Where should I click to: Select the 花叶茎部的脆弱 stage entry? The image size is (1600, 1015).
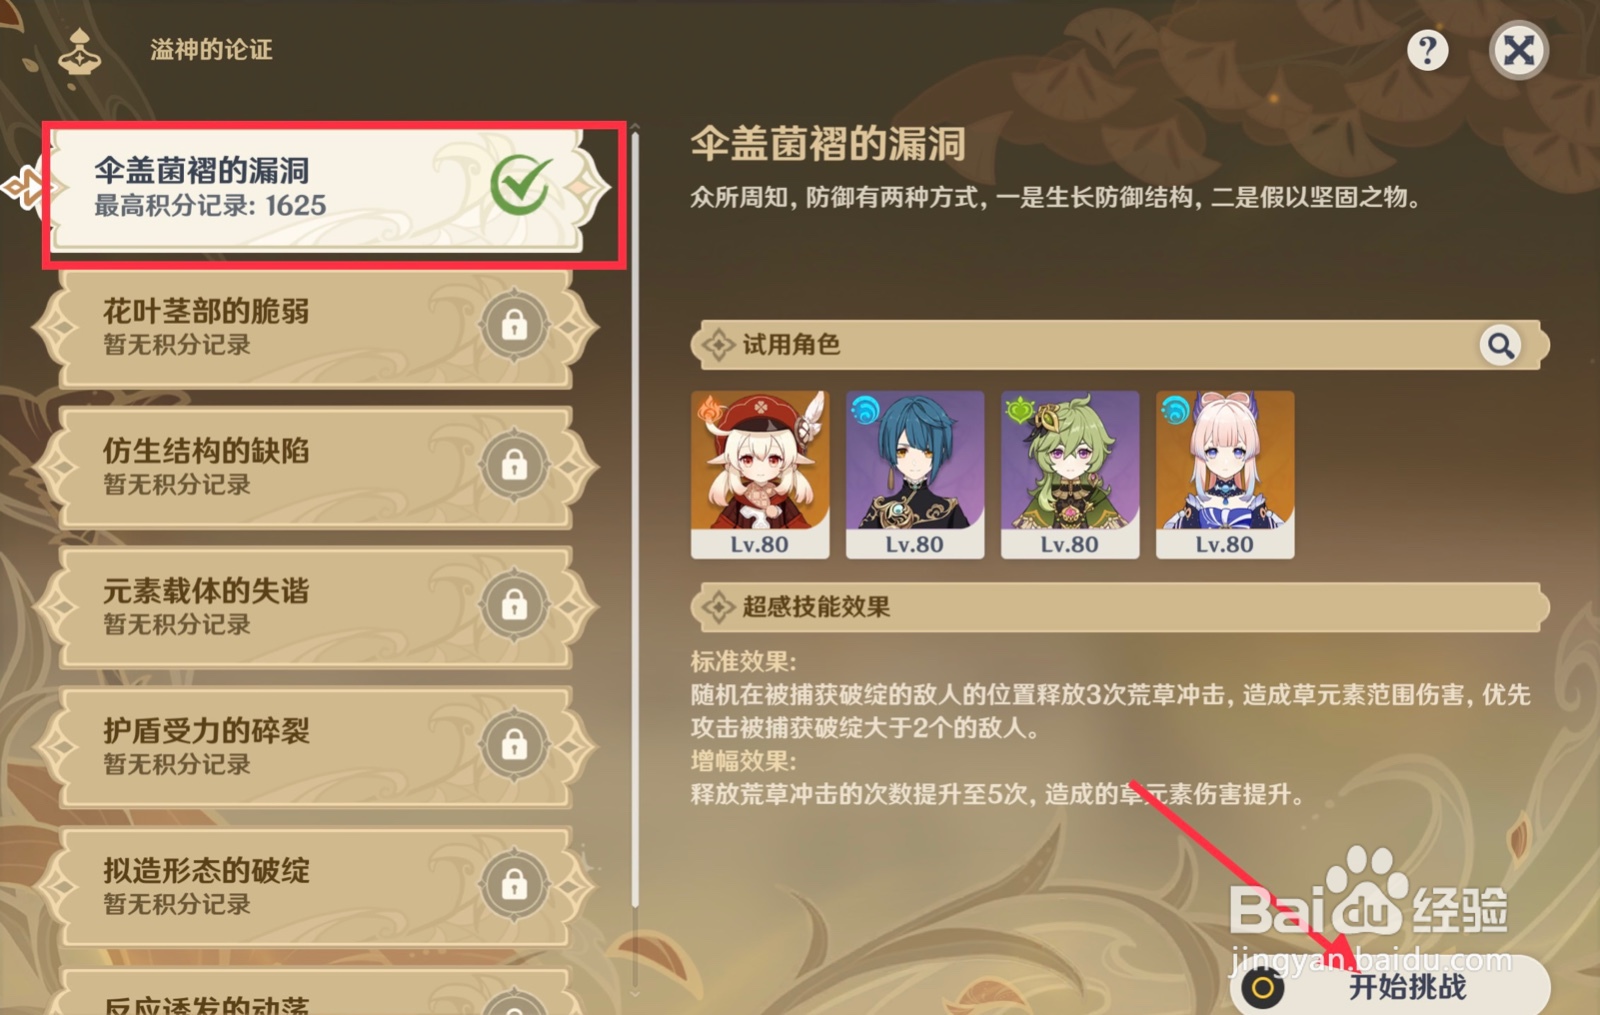click(315, 328)
